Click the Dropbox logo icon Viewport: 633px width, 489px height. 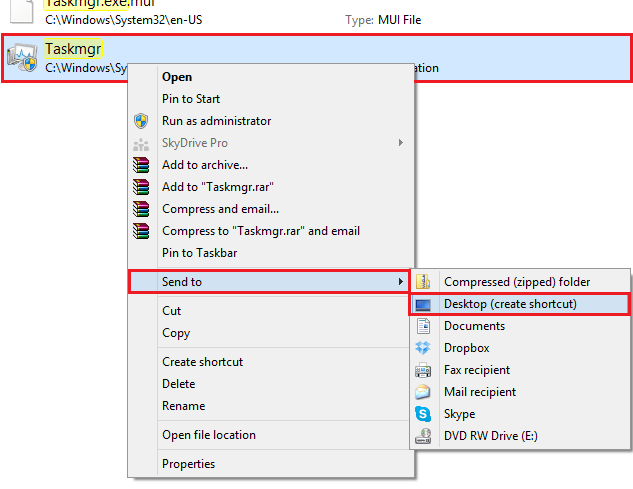[x=423, y=348]
